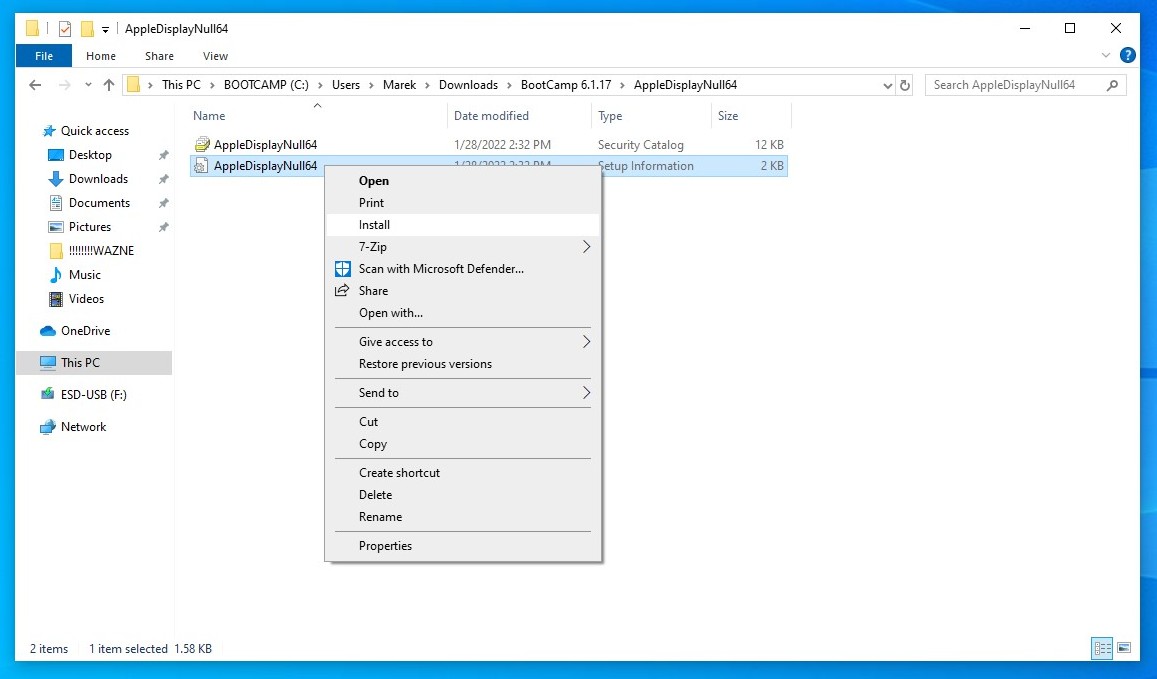The image size is (1157, 679).
Task: Go up one folder level
Action: (x=109, y=85)
